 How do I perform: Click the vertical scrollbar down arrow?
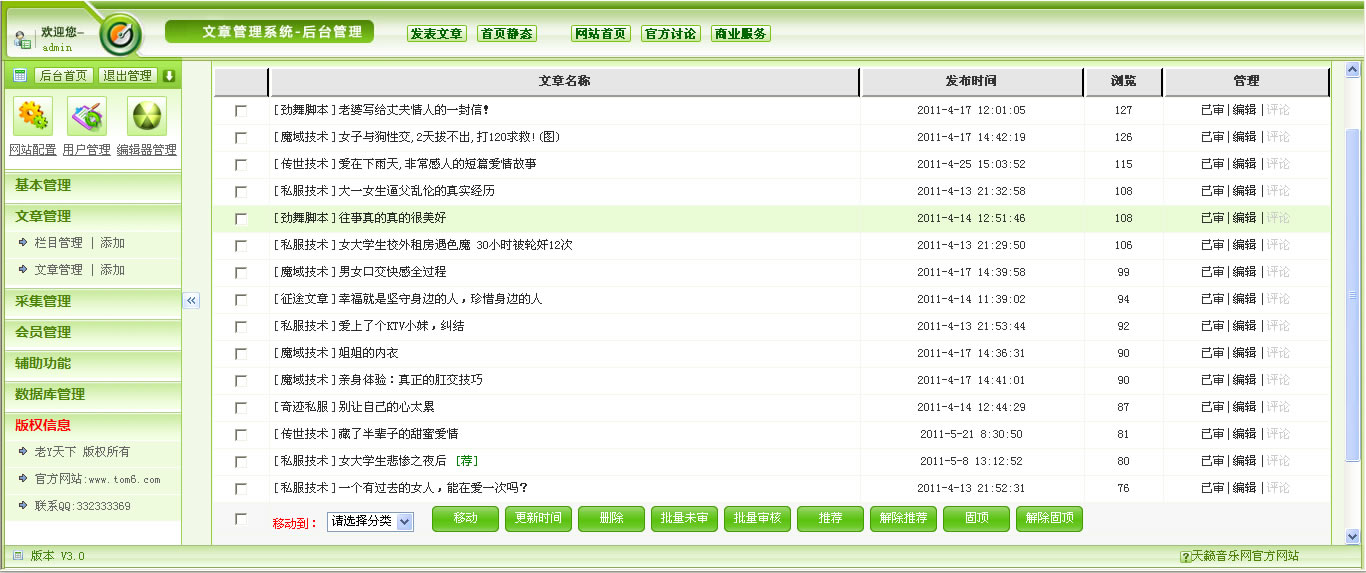[x=1353, y=536]
